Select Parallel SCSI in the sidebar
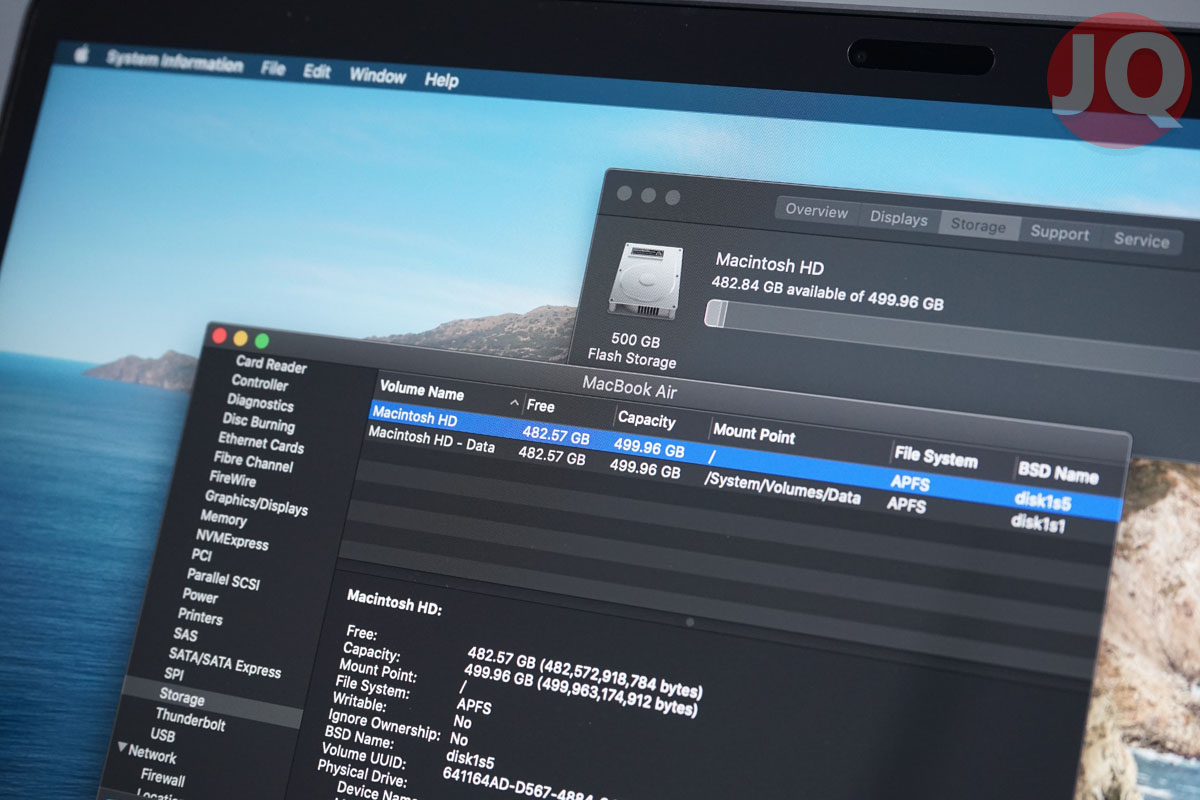Screen dimensions: 1200x800 (x=223, y=578)
